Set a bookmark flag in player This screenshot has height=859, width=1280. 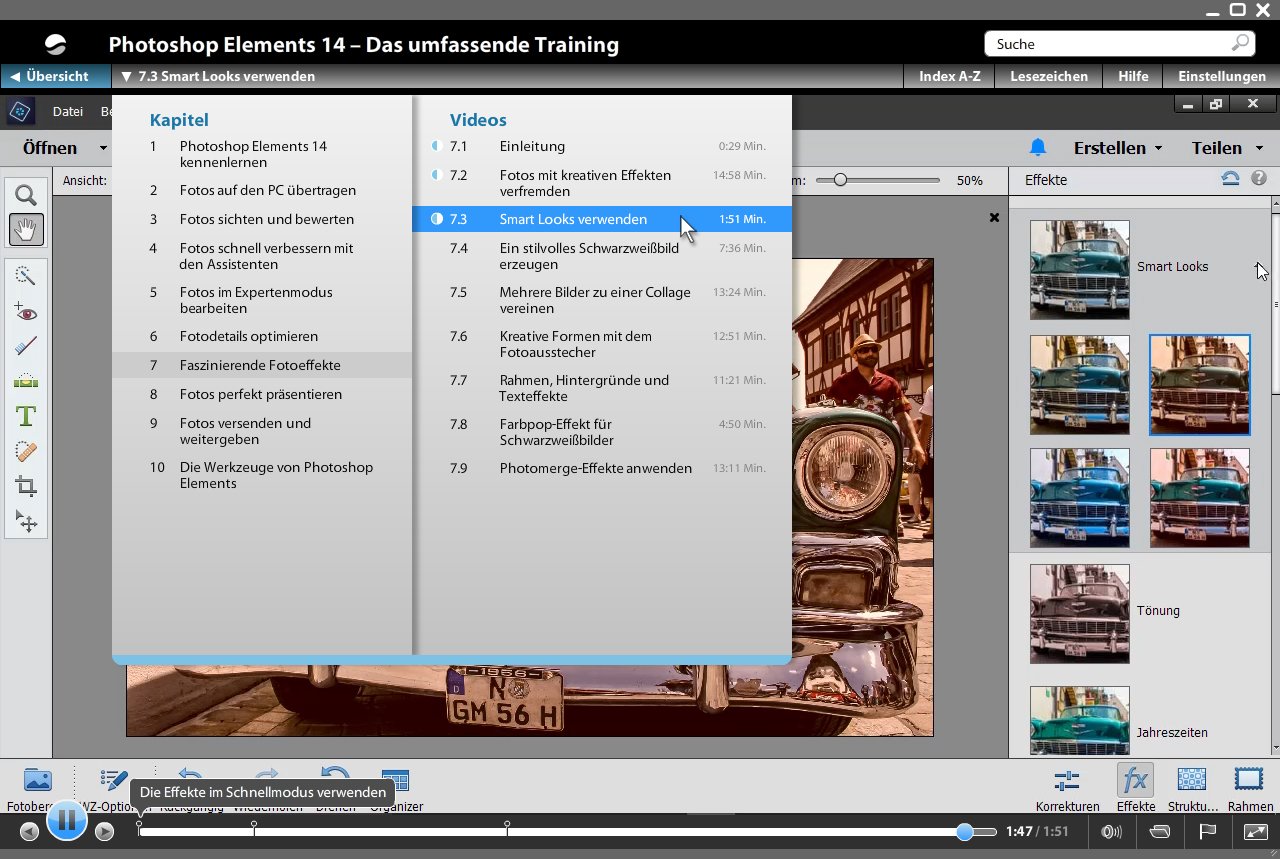point(1207,831)
